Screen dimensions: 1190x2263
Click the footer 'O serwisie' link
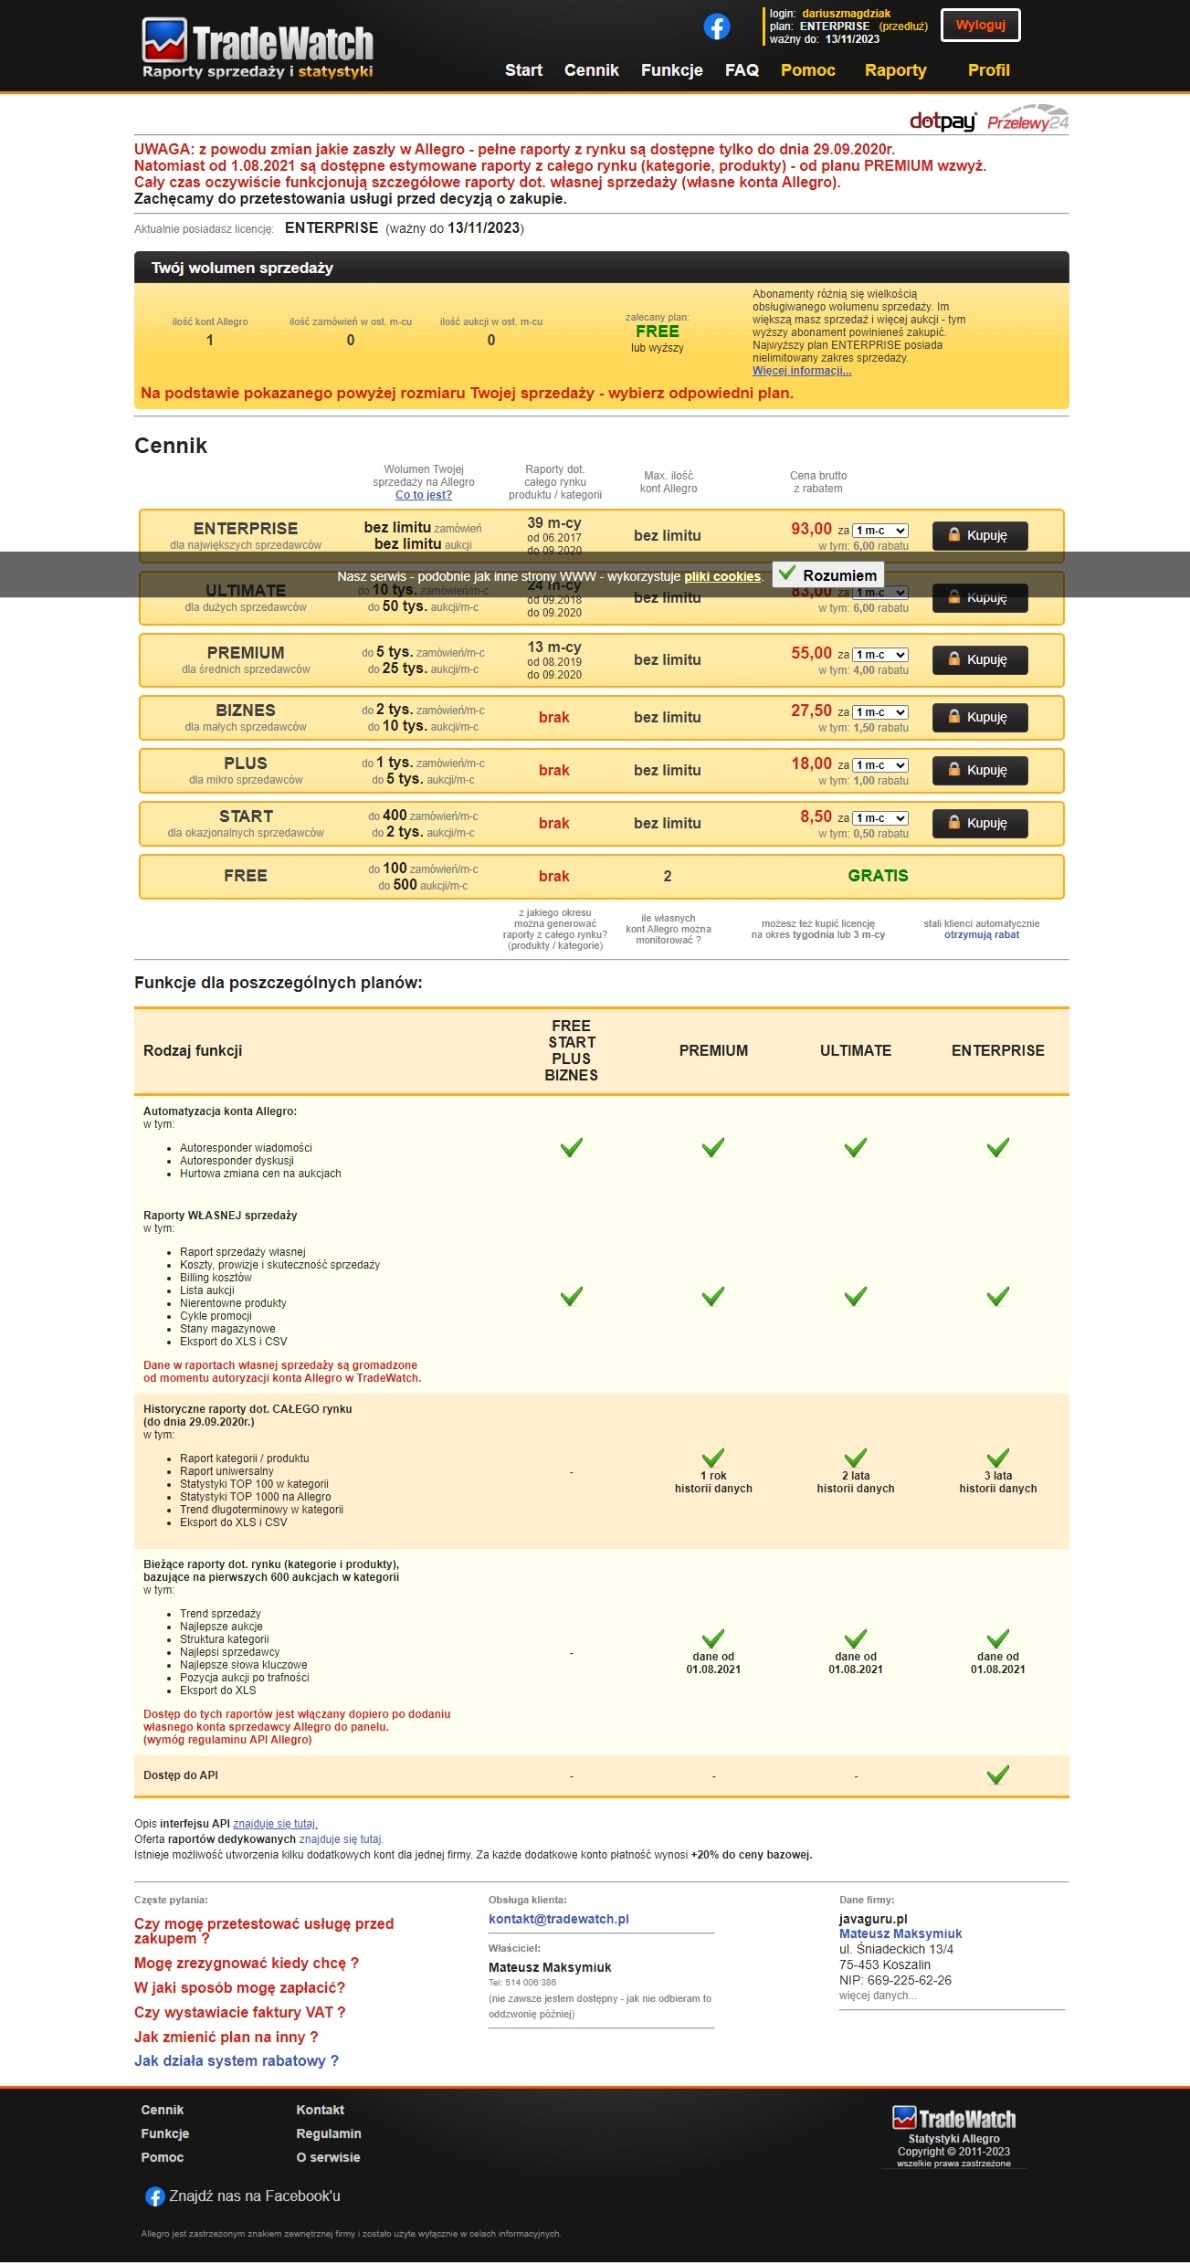[328, 2158]
